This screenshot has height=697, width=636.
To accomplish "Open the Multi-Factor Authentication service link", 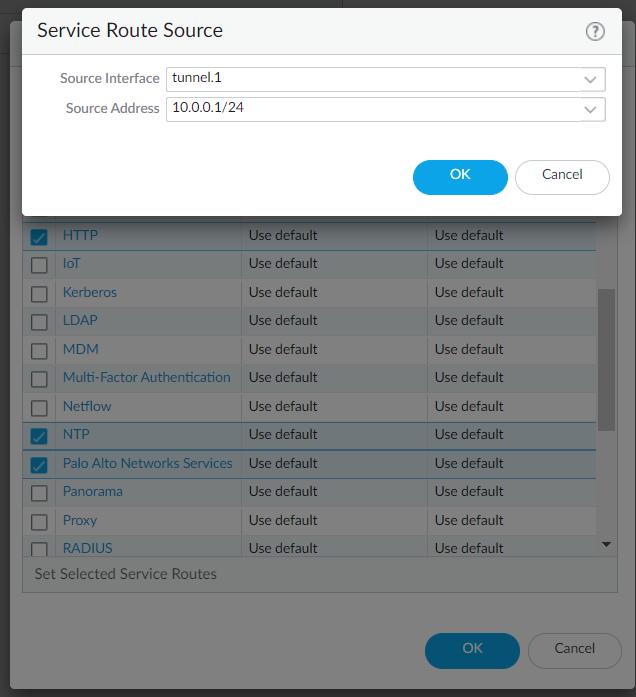I will [x=146, y=378].
